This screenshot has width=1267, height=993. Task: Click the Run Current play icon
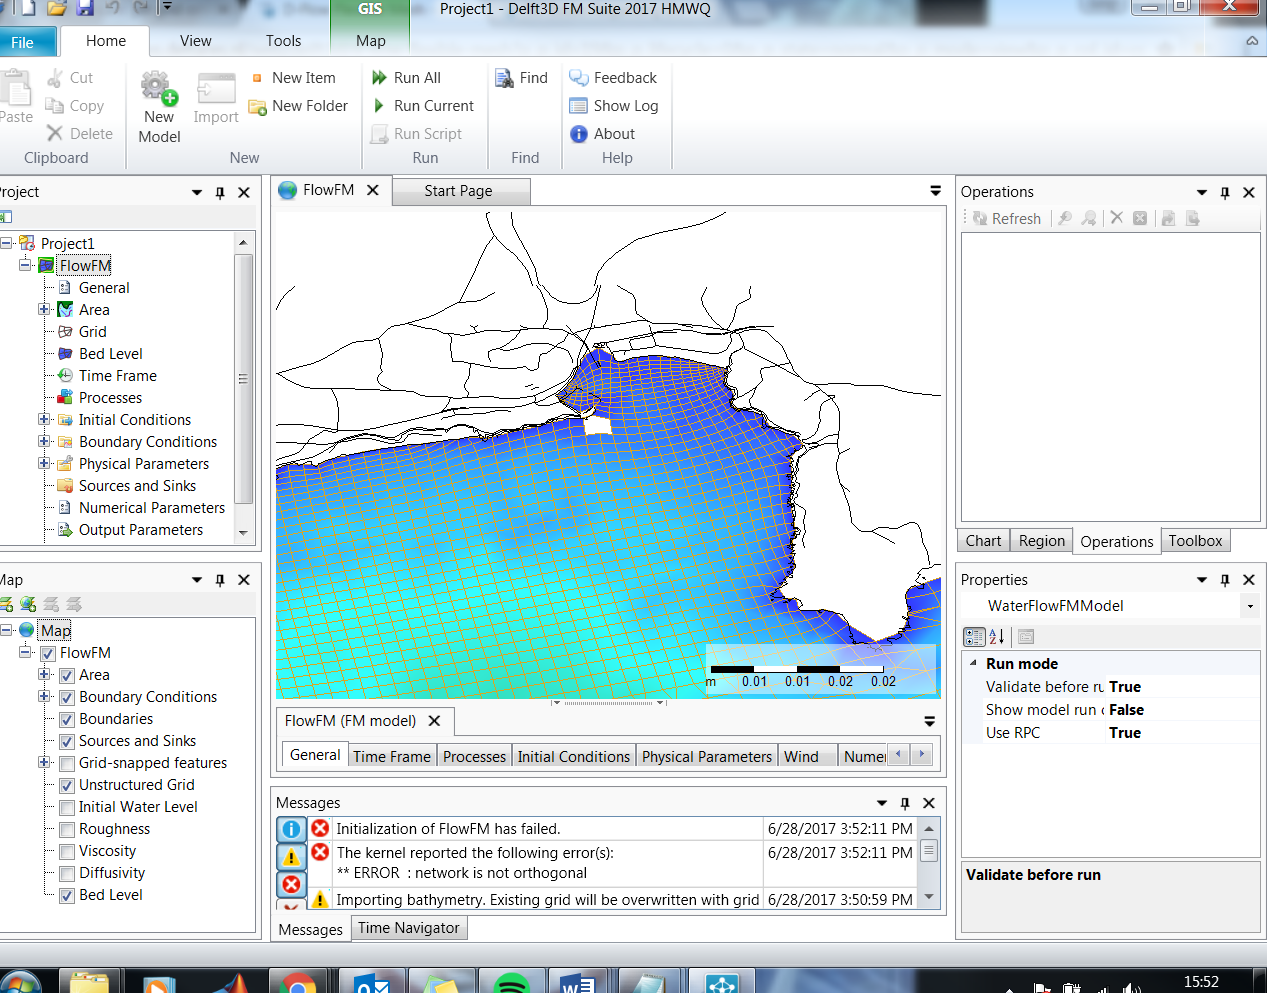coord(379,106)
